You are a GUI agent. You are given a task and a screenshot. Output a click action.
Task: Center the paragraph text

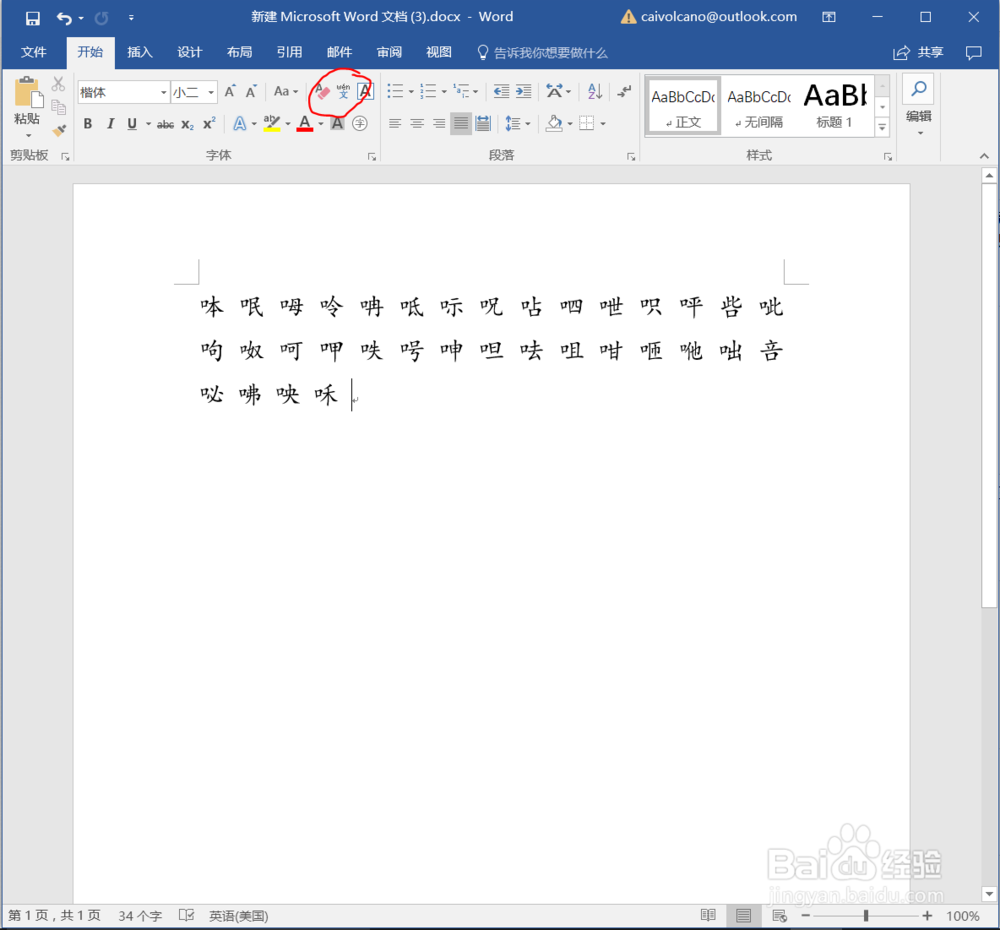[417, 124]
